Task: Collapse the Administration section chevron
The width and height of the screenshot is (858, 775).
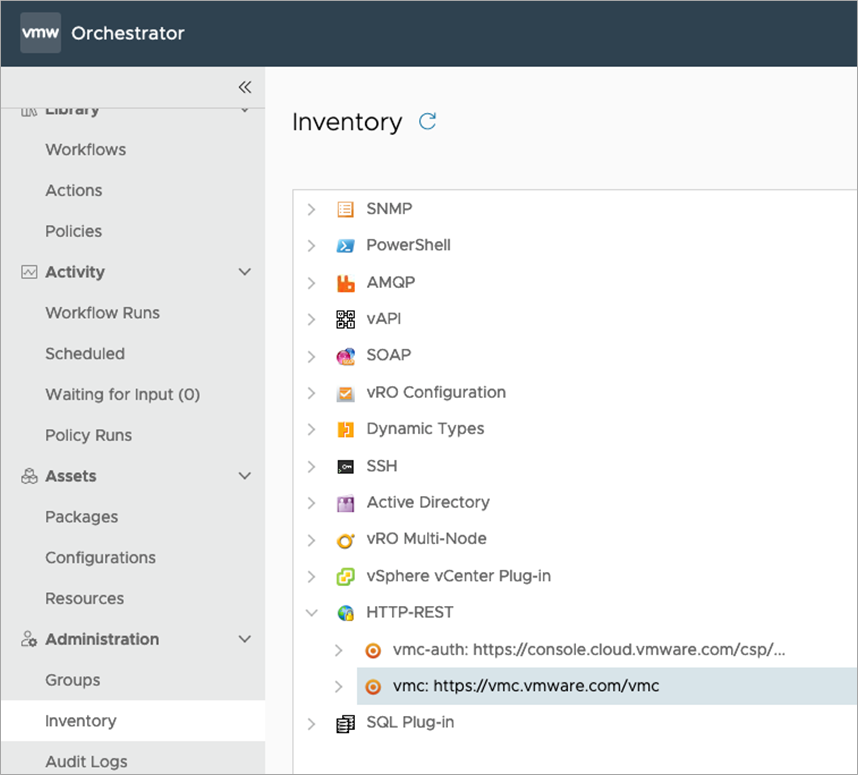Action: tap(245, 639)
